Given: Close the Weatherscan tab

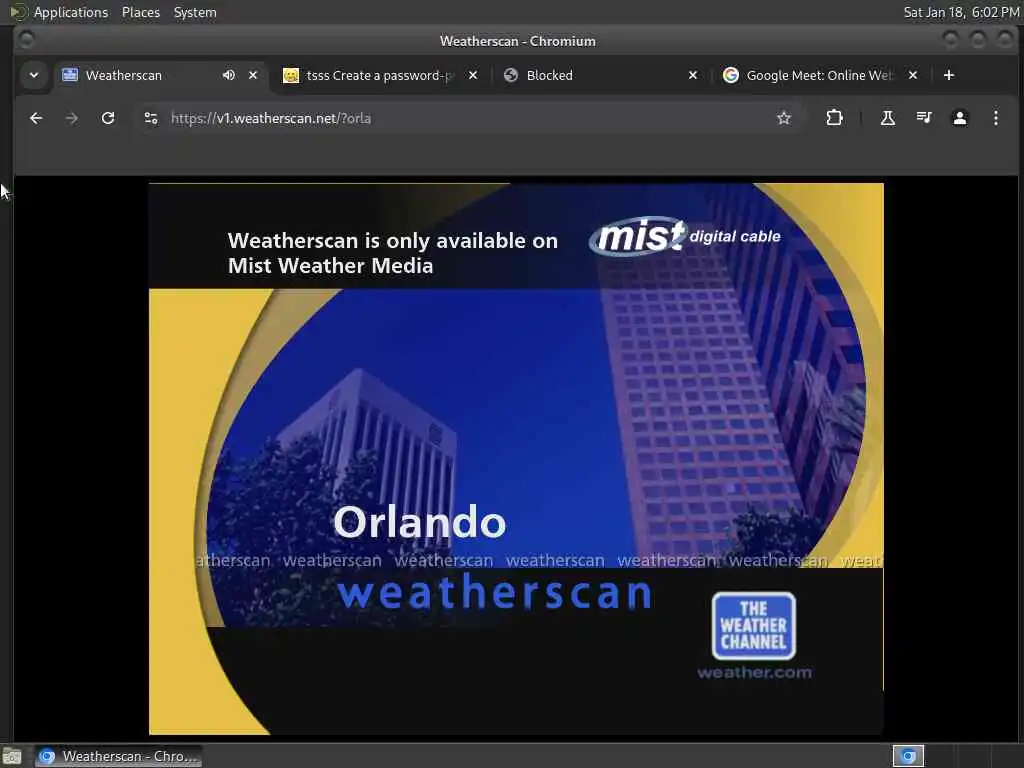Looking at the screenshot, I should (x=253, y=75).
